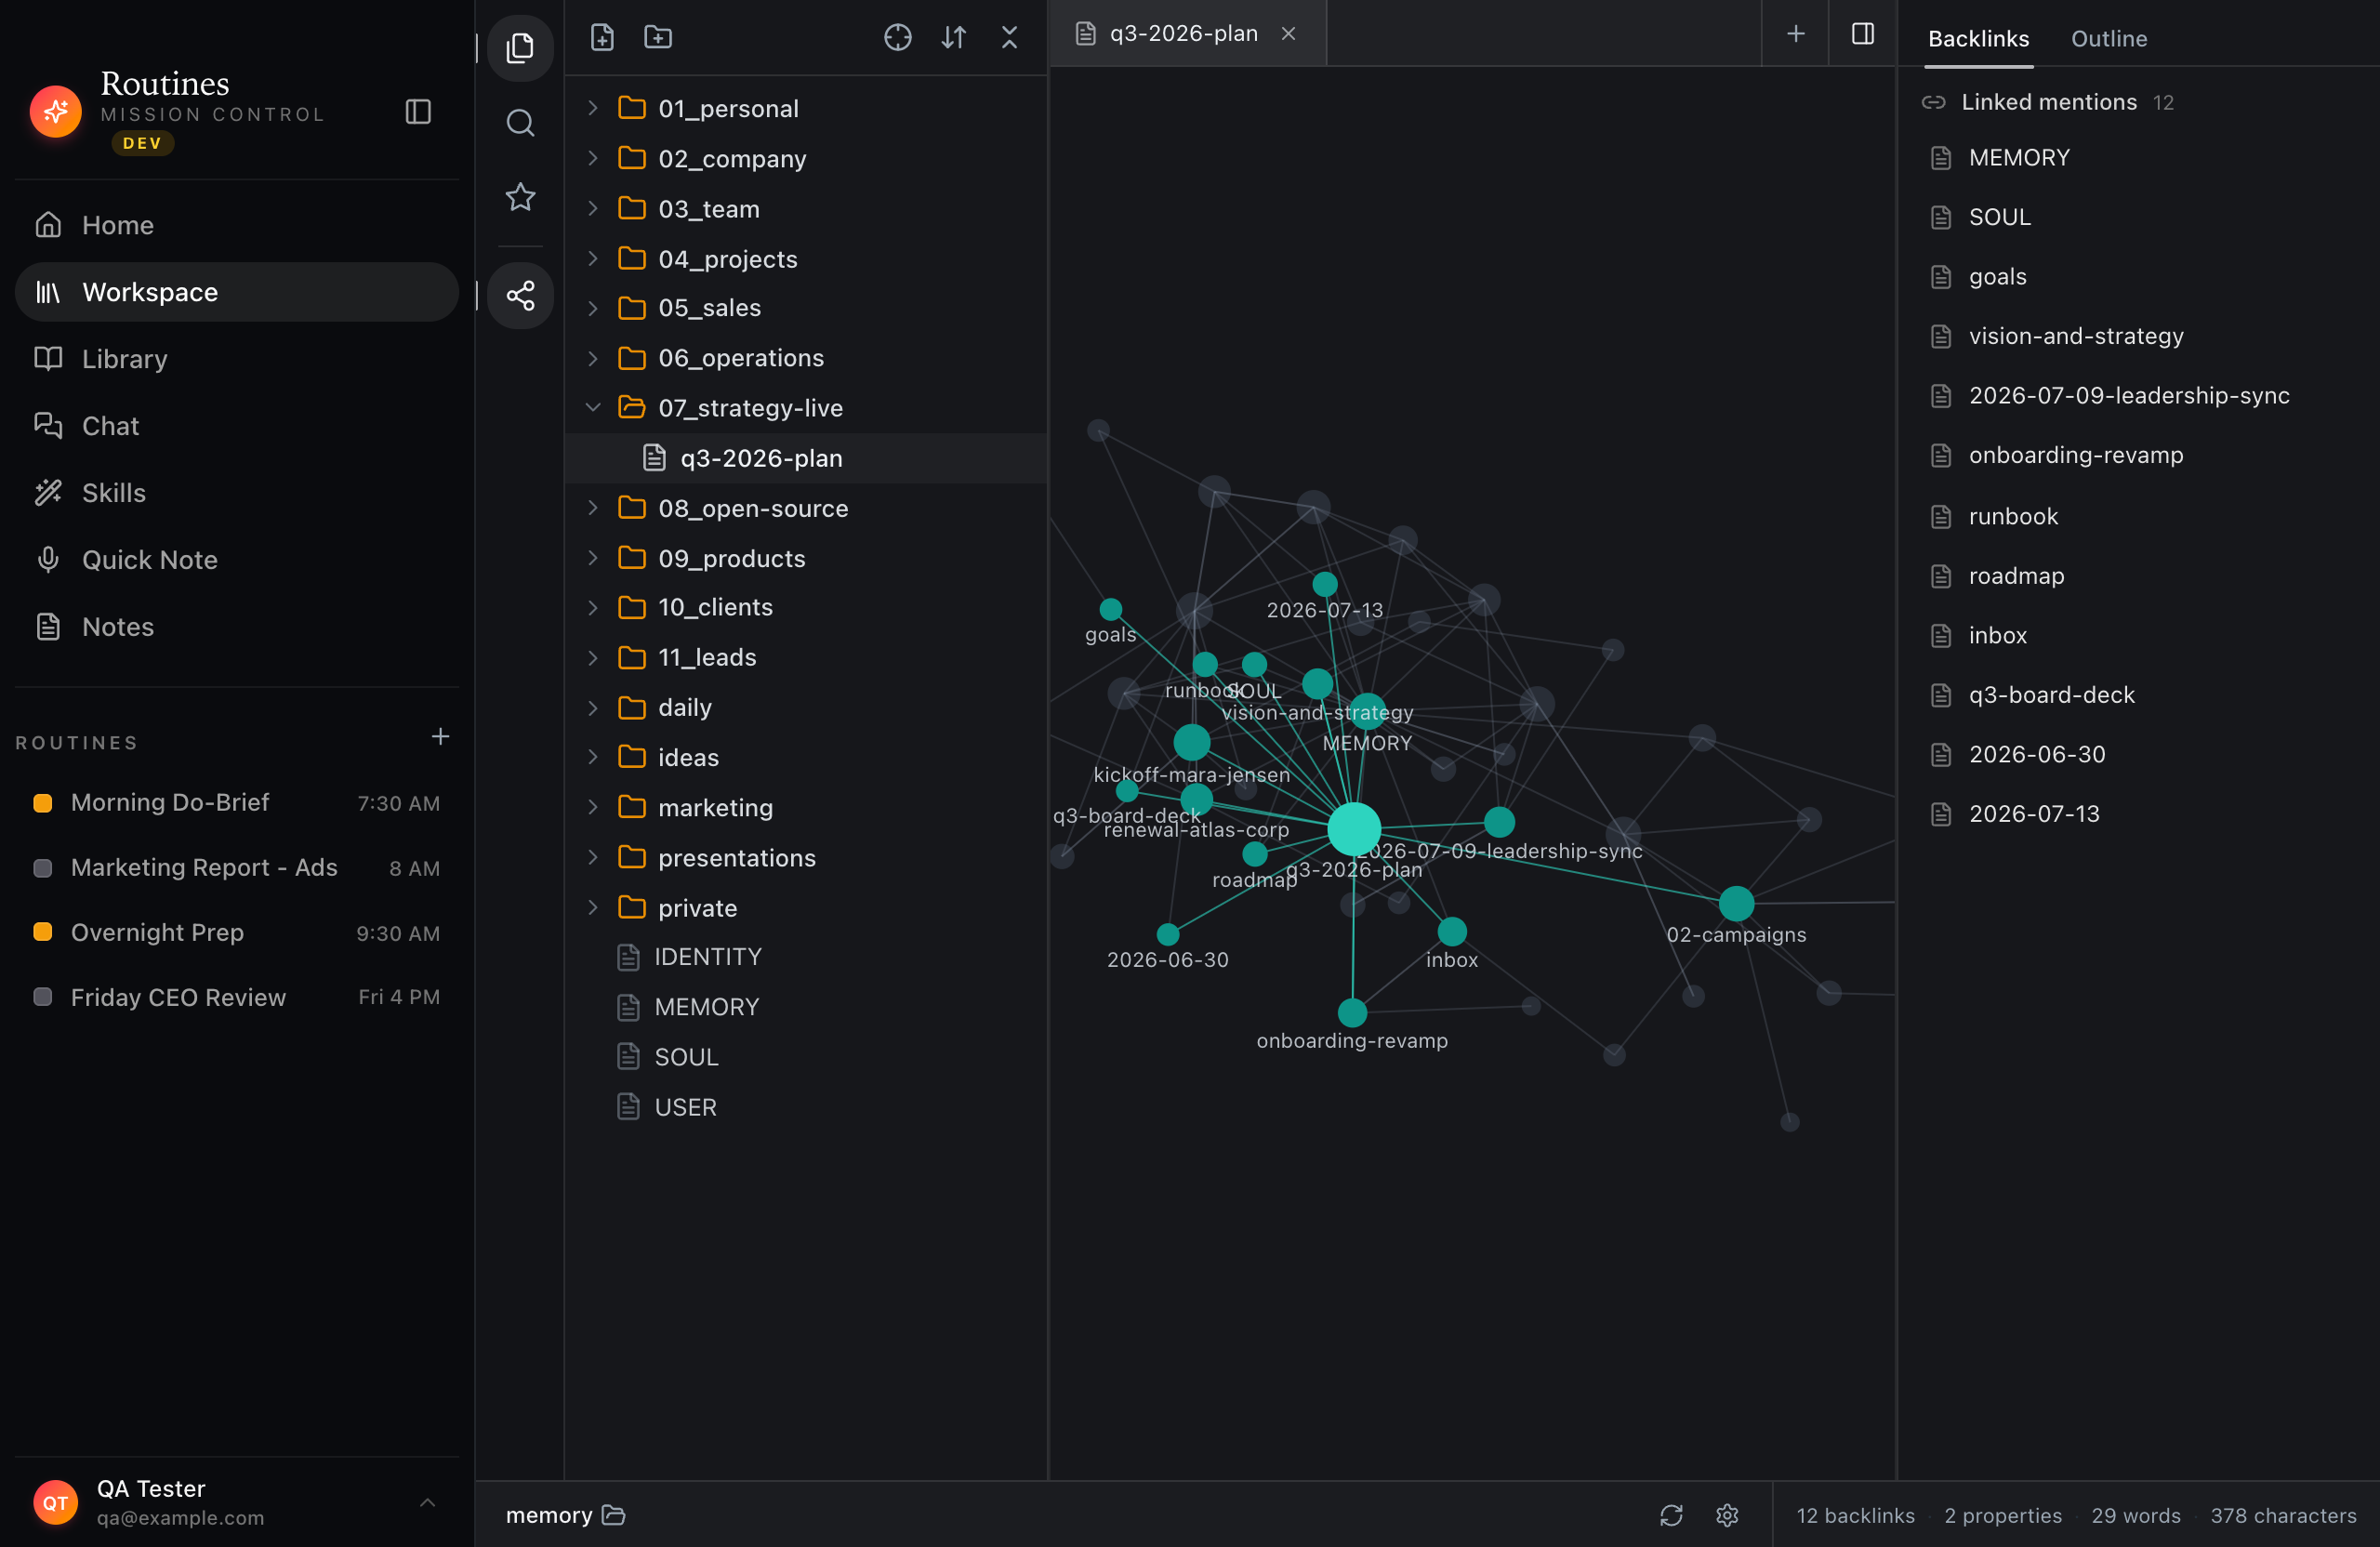Collapse the Routines app sidebar
This screenshot has width=2380, height=1547.
418,112
